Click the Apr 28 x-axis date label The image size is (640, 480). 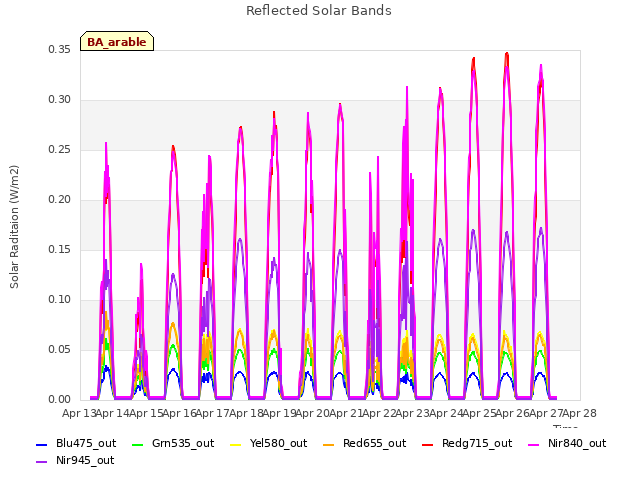click(x=580, y=413)
